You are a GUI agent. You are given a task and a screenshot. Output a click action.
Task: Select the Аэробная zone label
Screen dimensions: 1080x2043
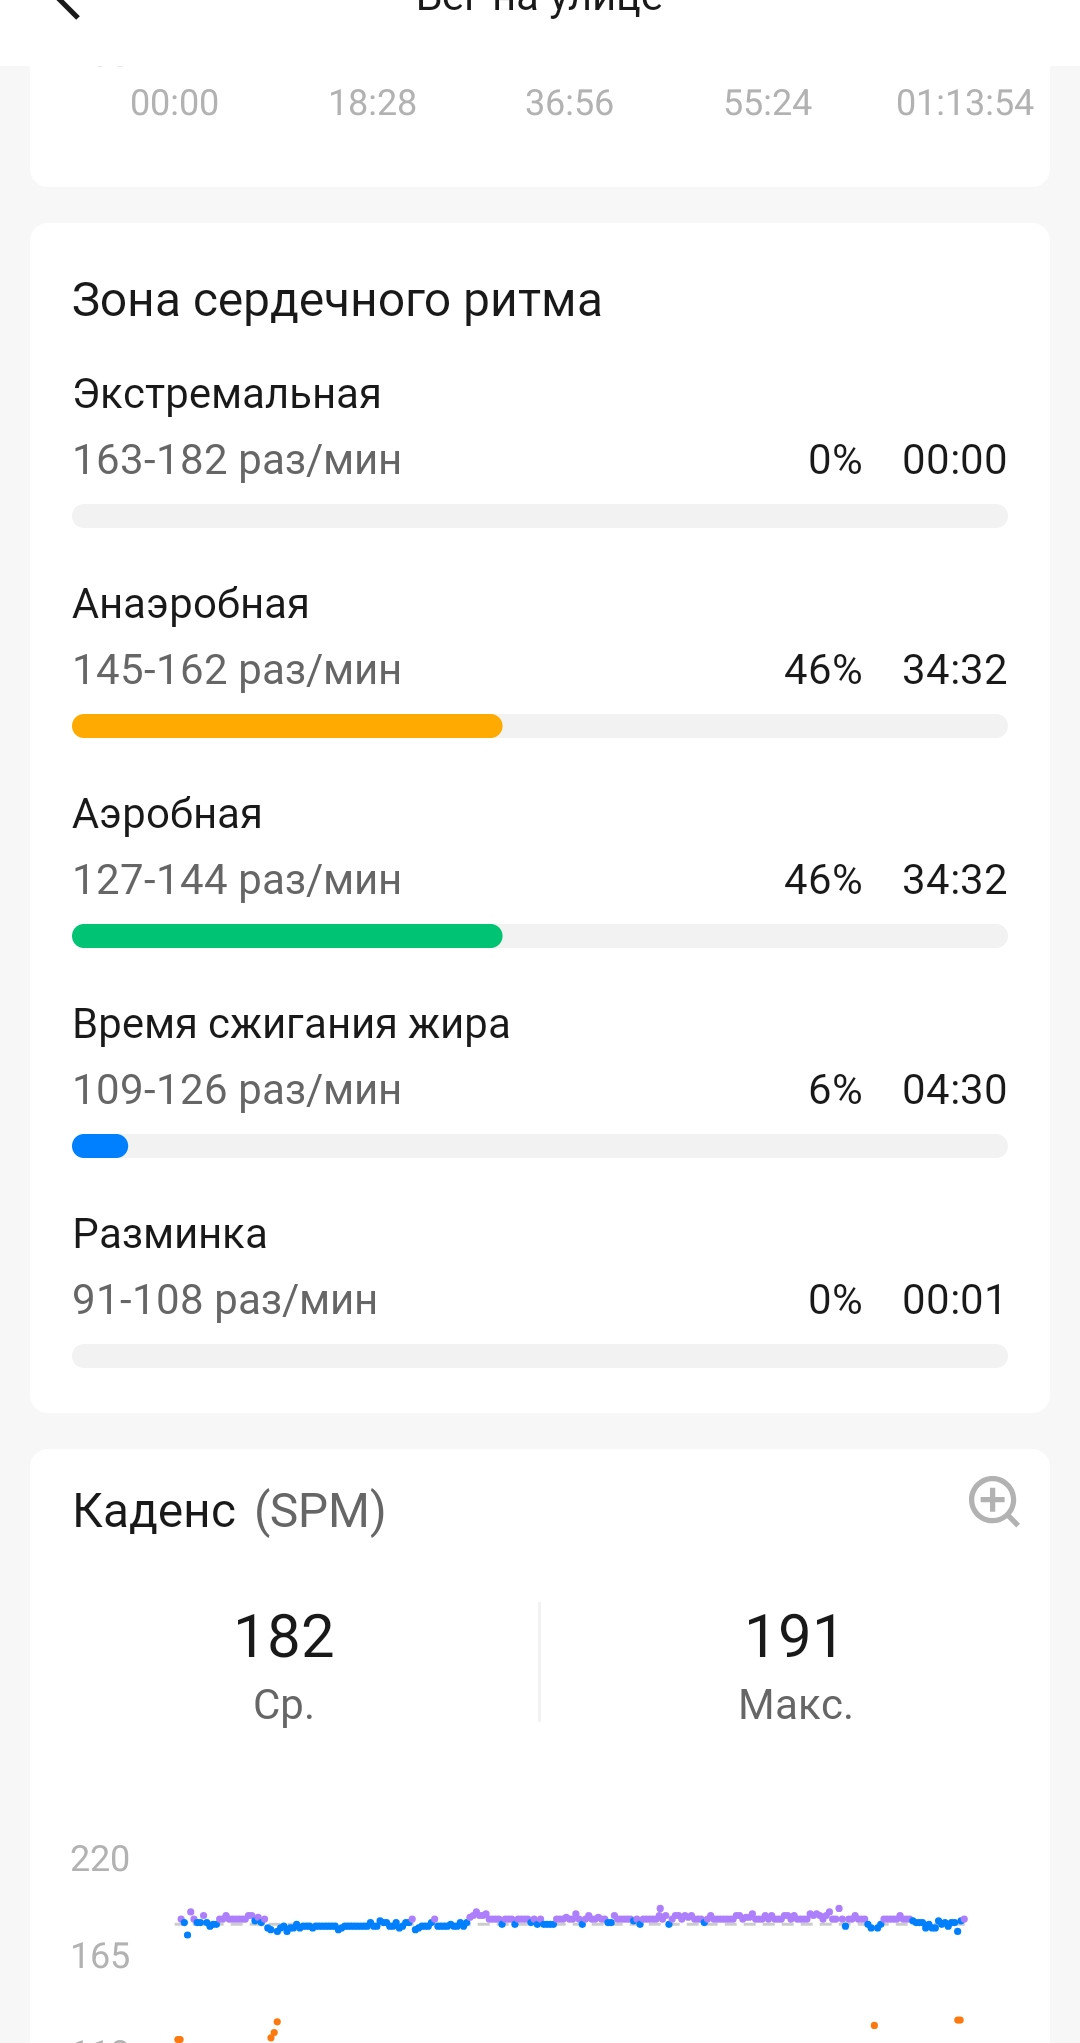coord(167,814)
